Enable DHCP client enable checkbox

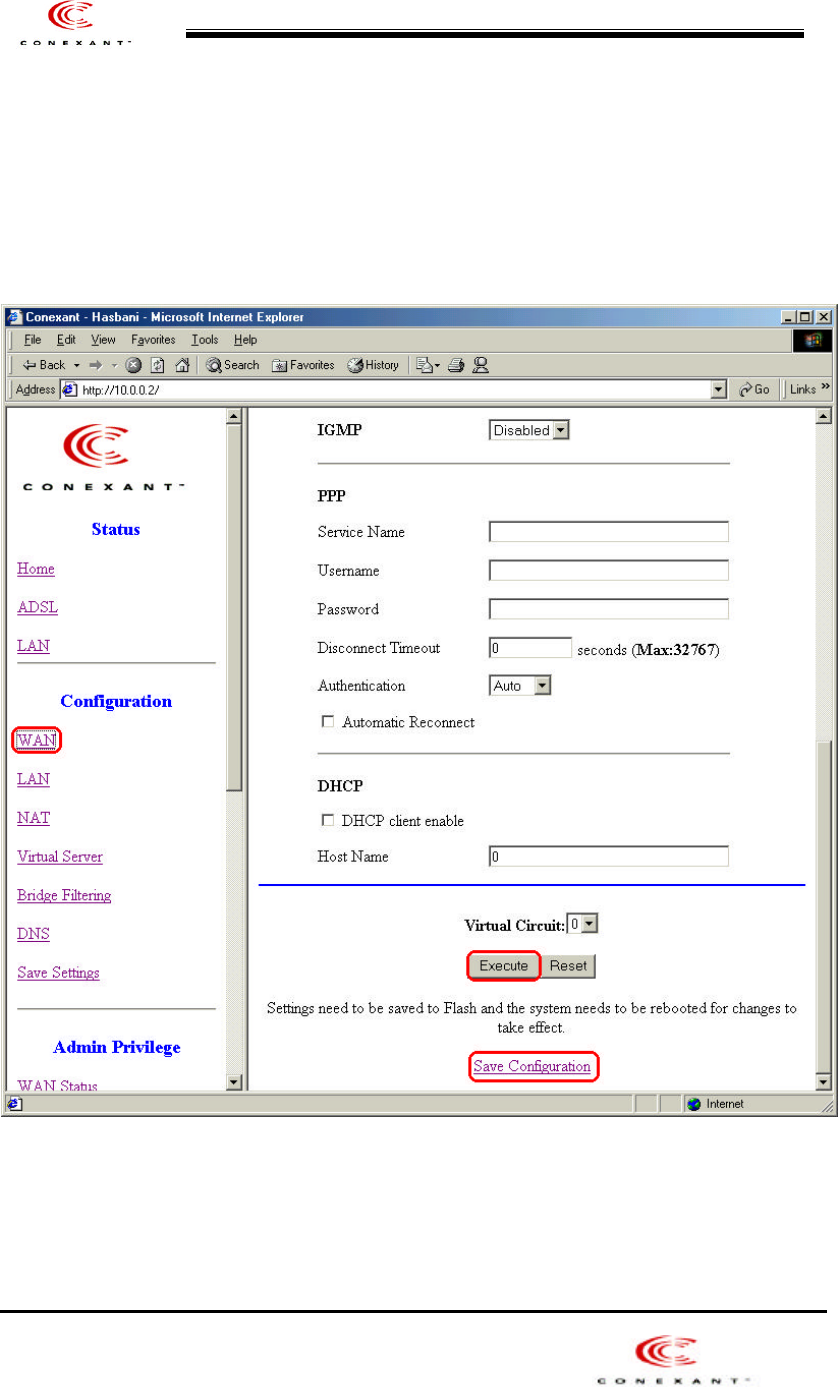pyautogui.click(x=326, y=821)
